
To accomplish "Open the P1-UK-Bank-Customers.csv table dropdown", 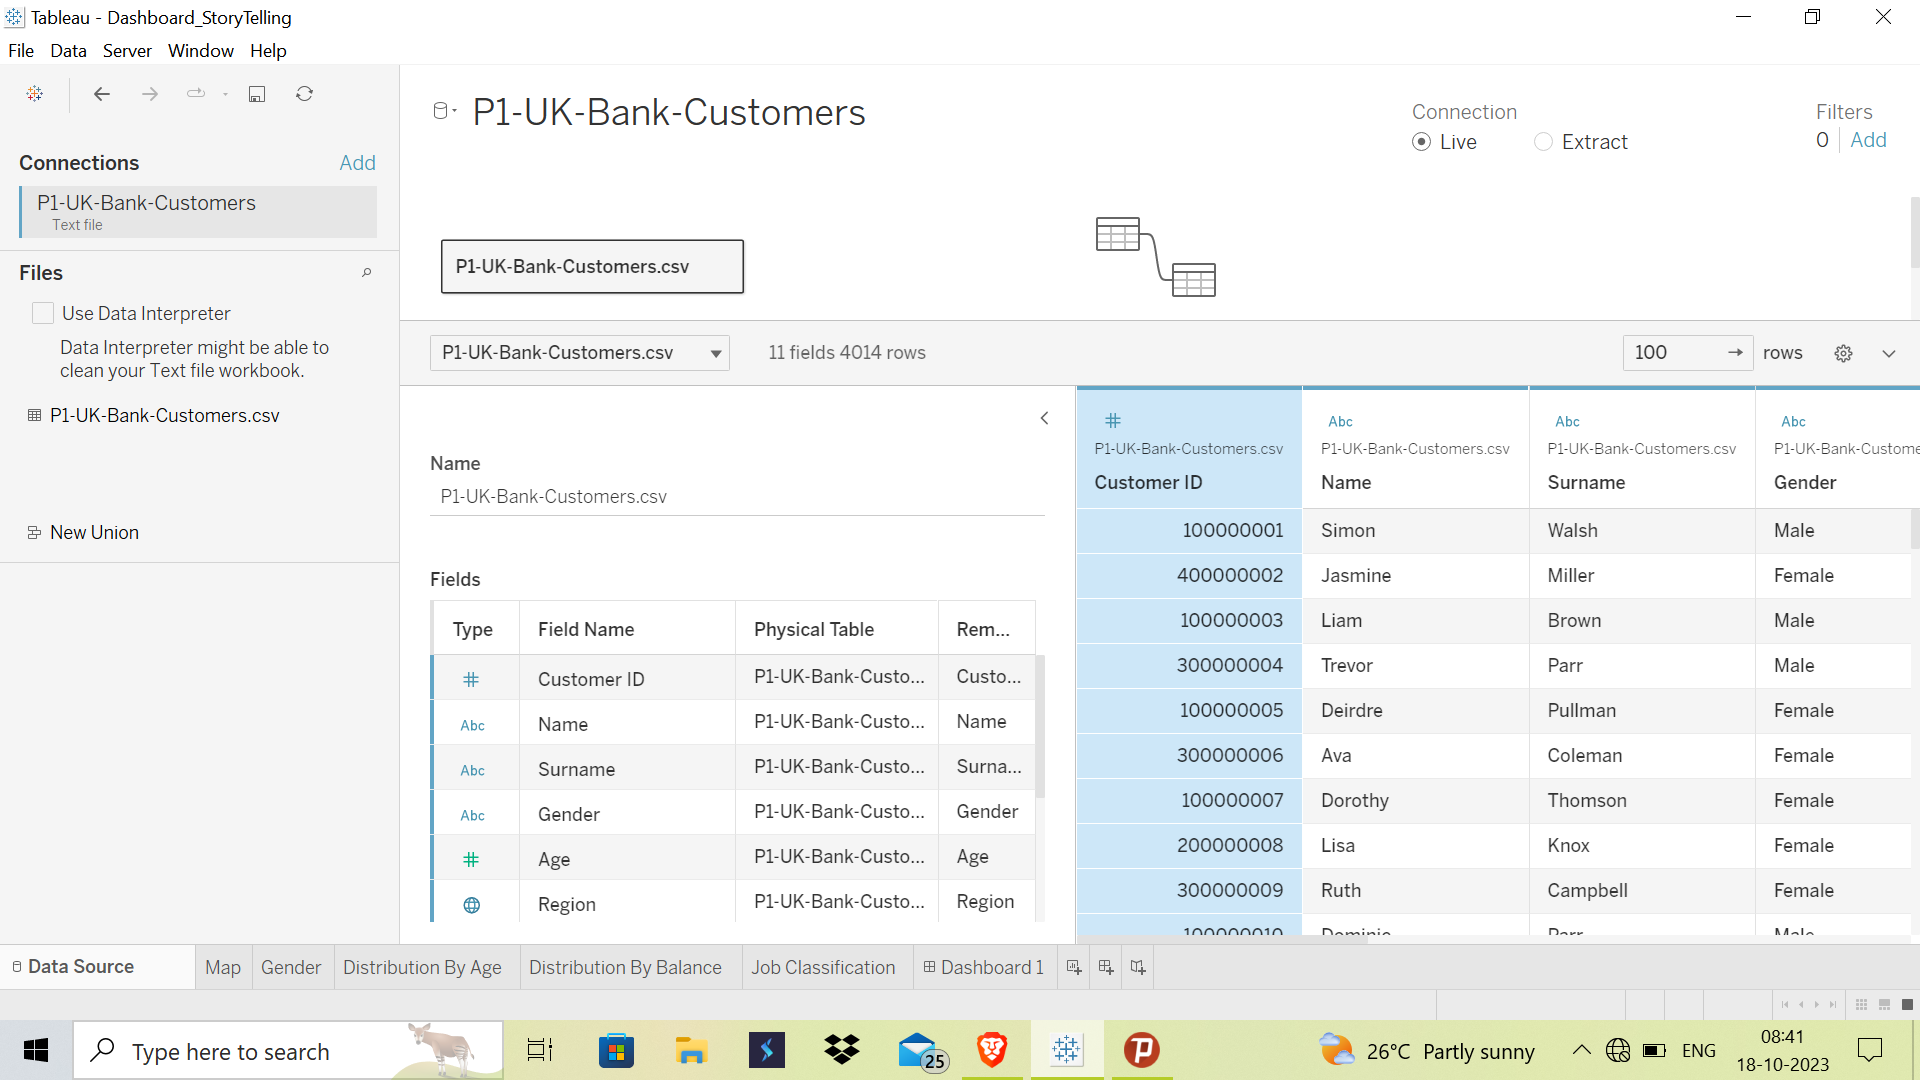I will click(x=716, y=353).
